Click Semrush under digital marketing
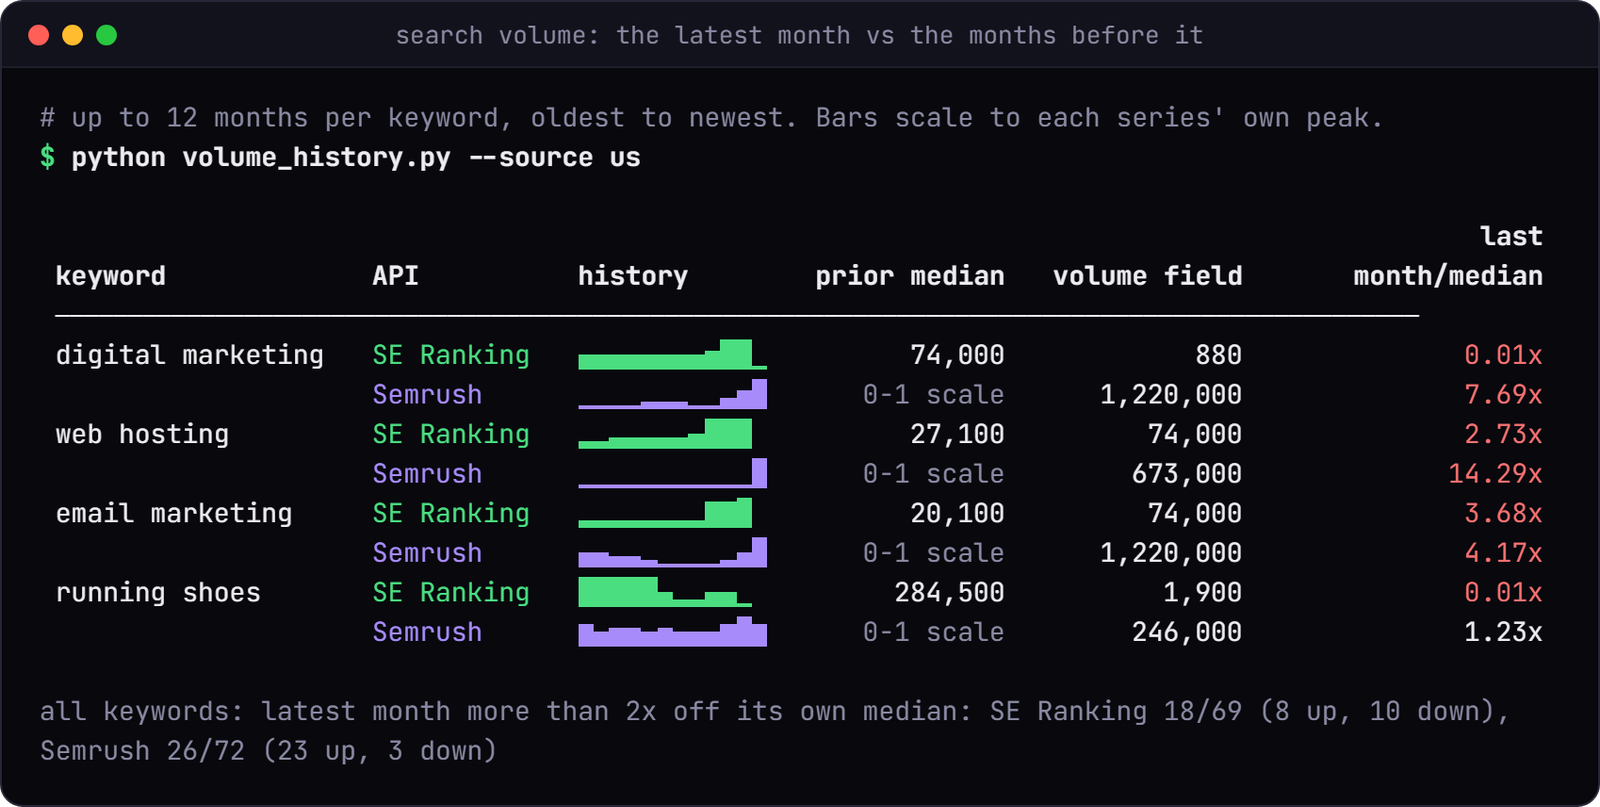The width and height of the screenshot is (1600, 807). pyautogui.click(x=427, y=395)
